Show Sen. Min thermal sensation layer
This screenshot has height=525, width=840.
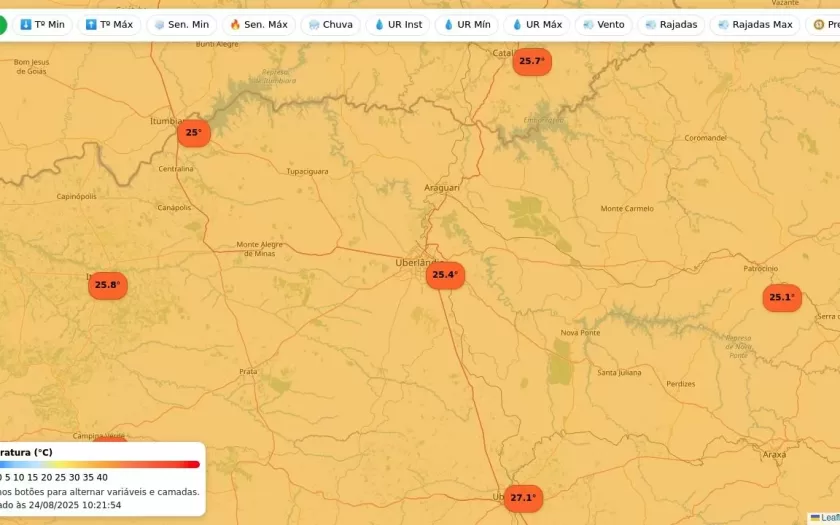[x=181, y=25]
